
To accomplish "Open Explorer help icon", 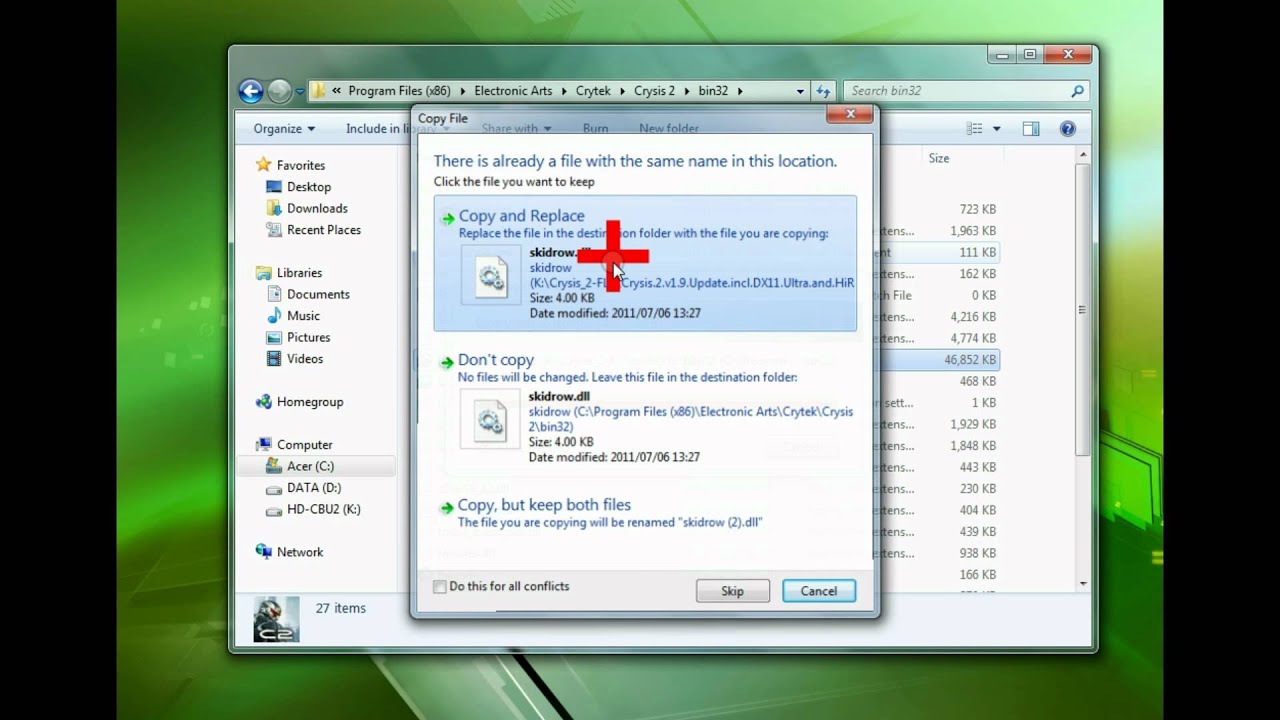I will (x=1067, y=128).
